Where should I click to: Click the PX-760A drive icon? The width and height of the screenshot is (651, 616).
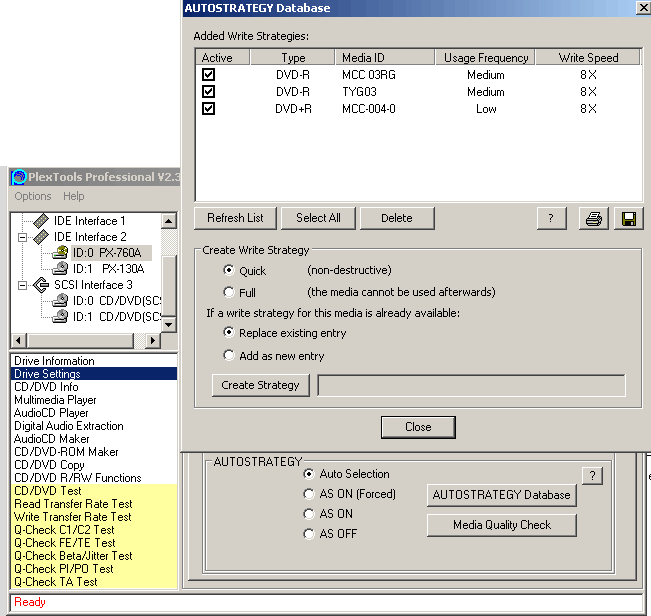pos(60,253)
